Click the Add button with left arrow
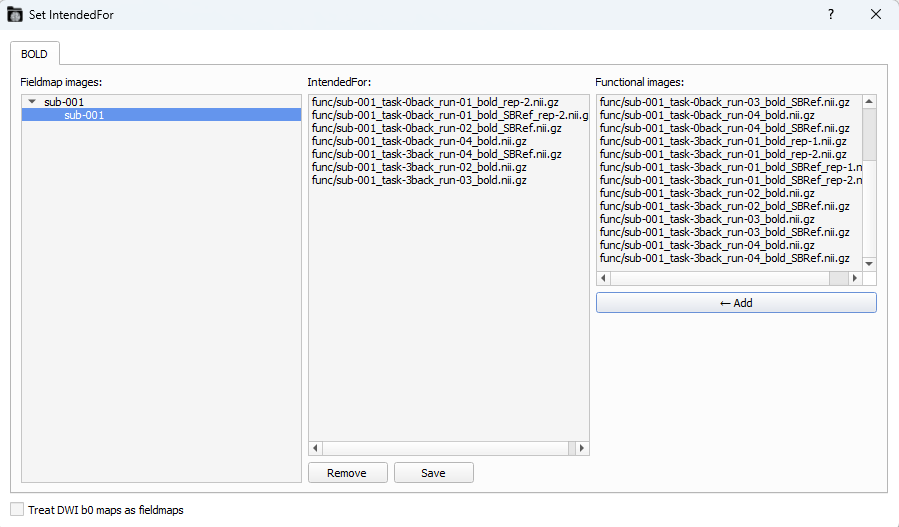The width and height of the screenshot is (899, 527). [x=736, y=303]
